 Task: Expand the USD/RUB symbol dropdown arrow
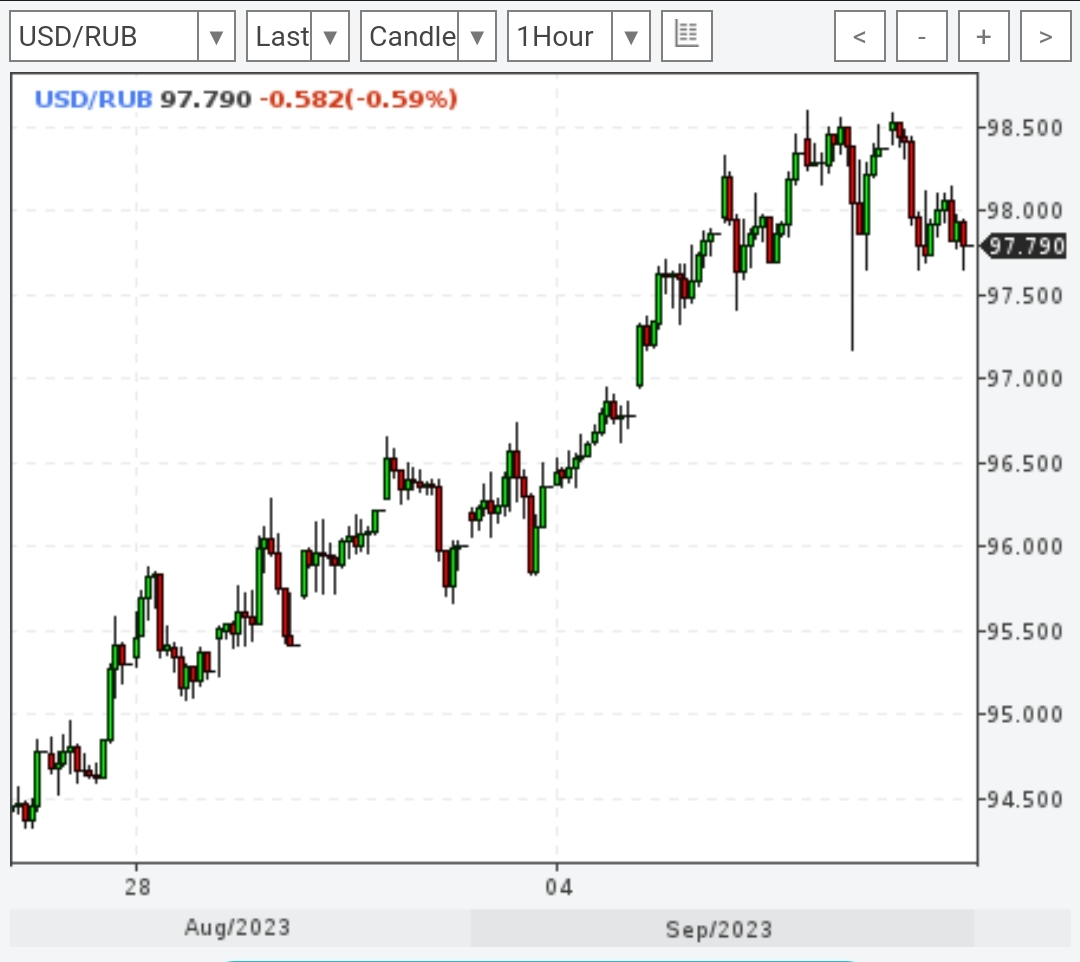(215, 37)
